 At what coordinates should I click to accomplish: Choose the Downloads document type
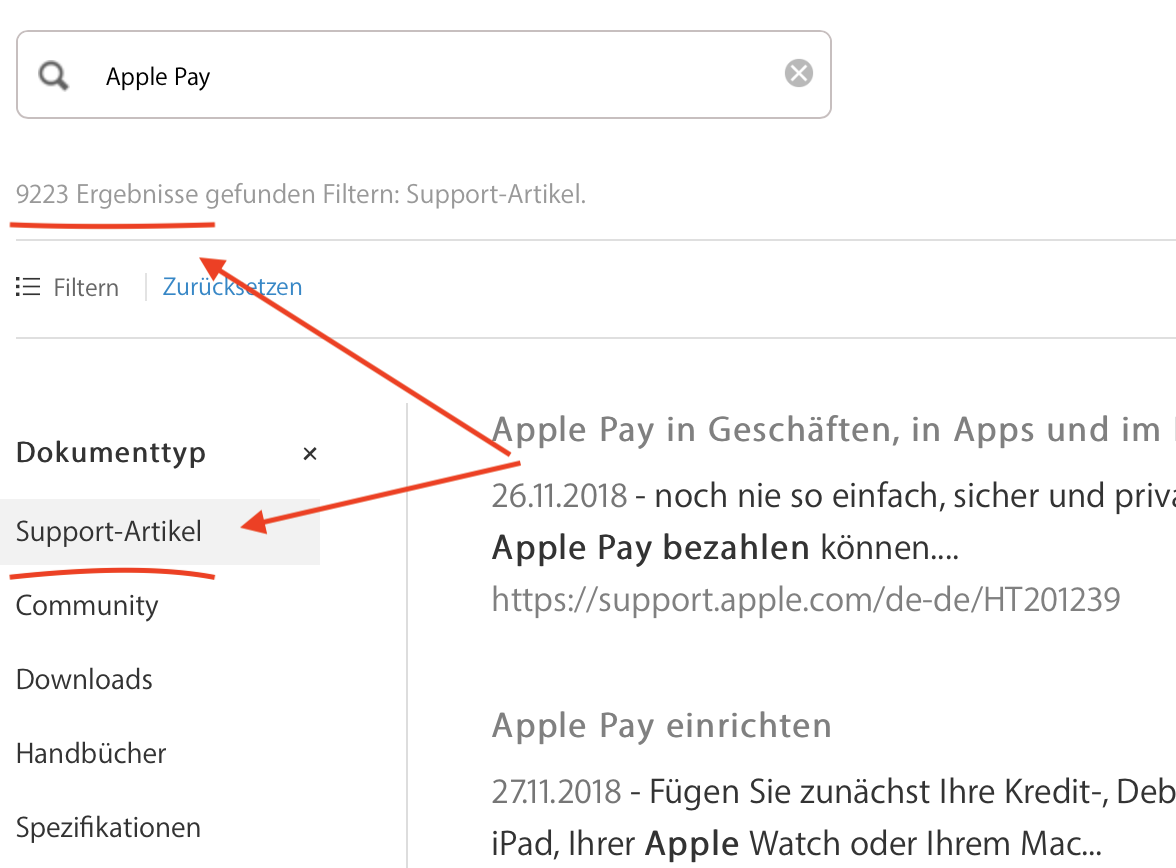[x=84, y=679]
